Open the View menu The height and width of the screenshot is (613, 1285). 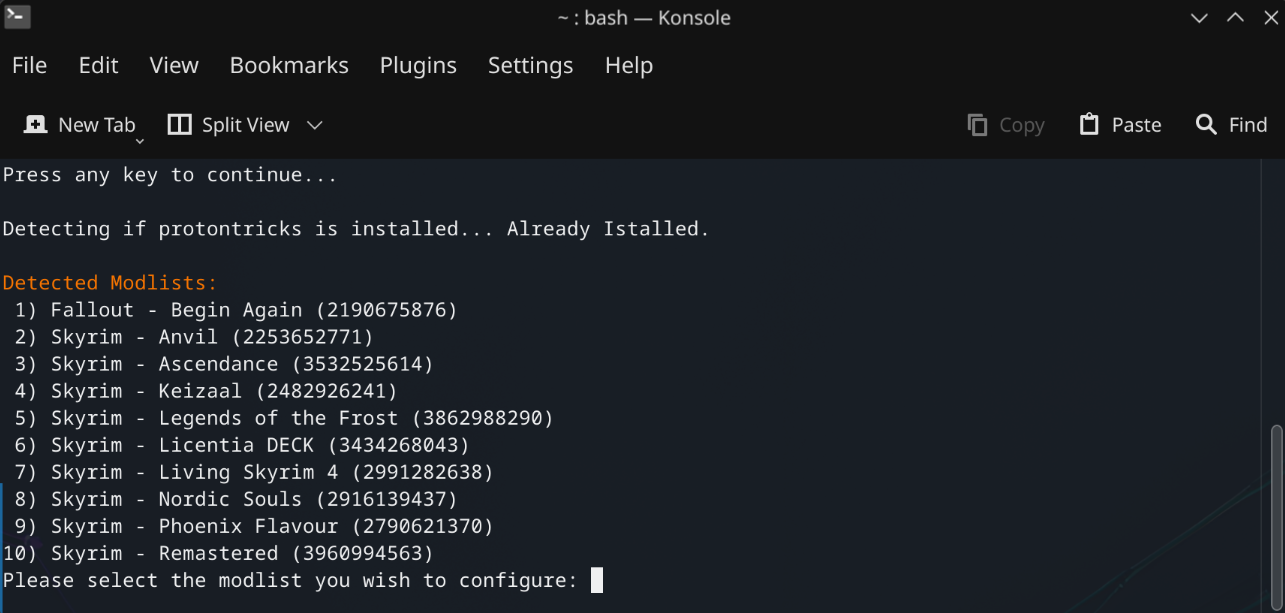coord(174,65)
